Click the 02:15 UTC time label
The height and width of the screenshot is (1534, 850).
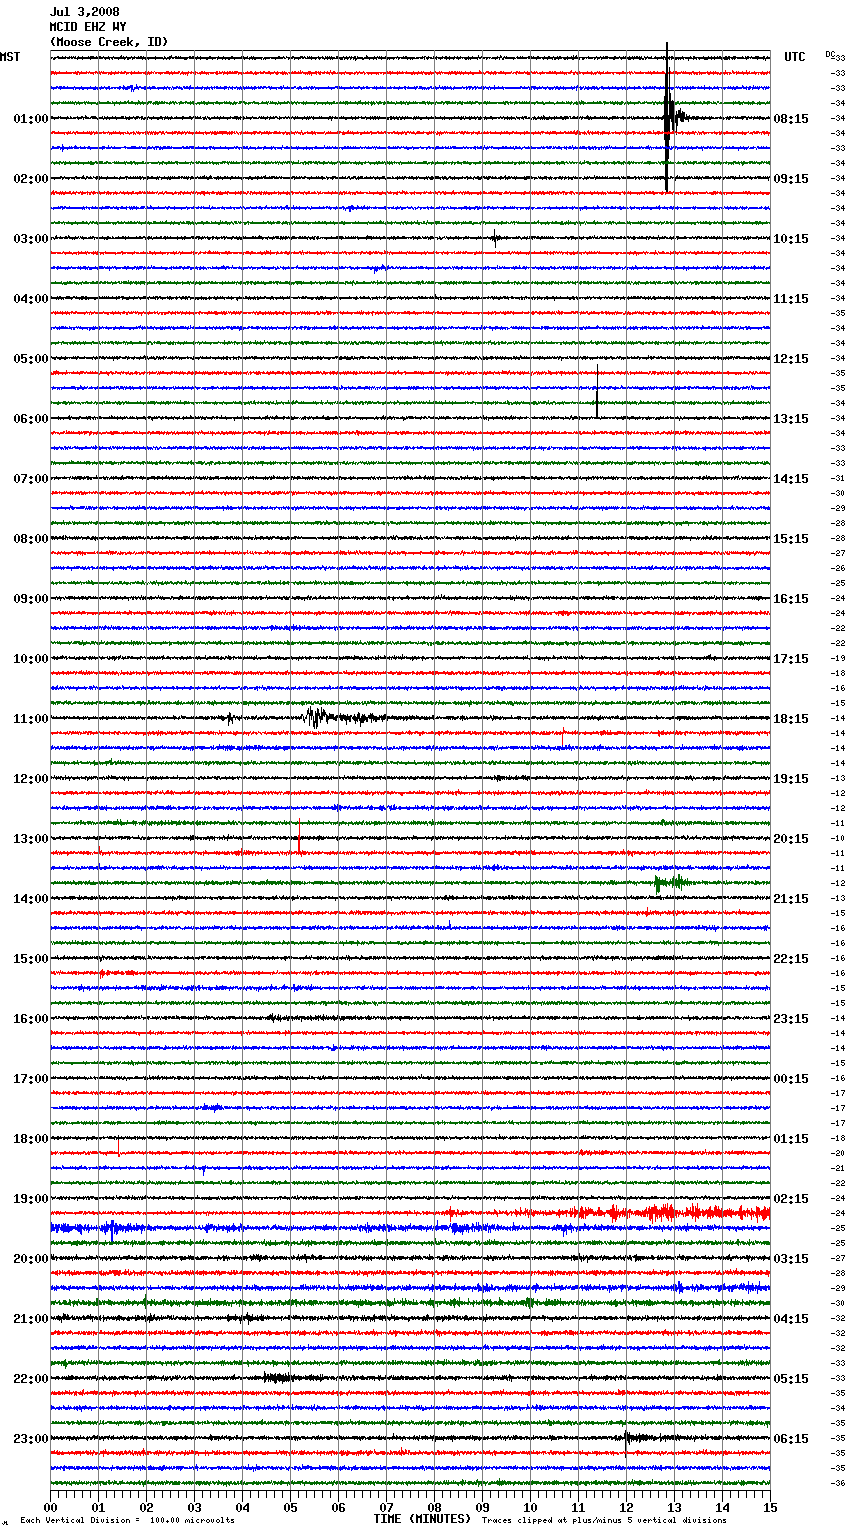click(791, 1199)
